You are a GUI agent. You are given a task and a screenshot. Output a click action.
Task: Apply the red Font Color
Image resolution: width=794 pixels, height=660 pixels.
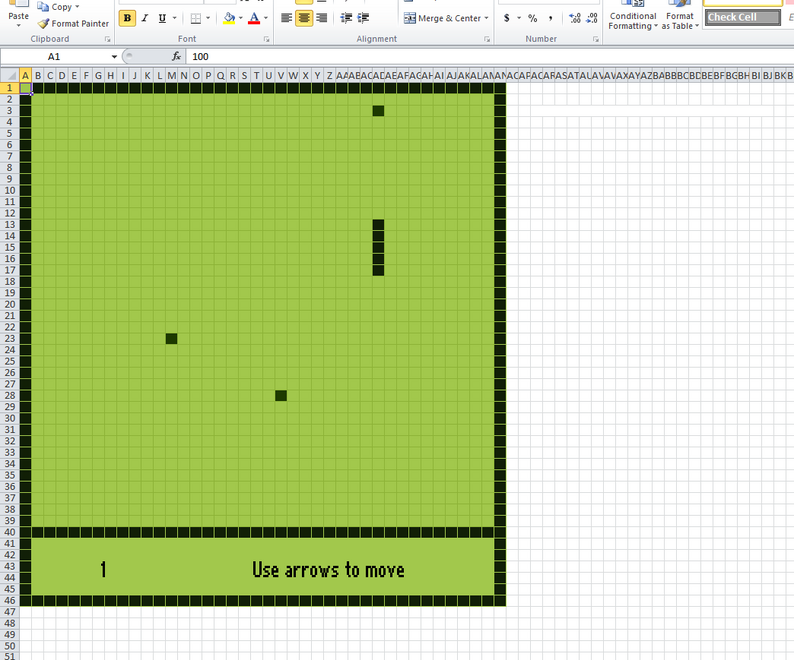(x=254, y=18)
